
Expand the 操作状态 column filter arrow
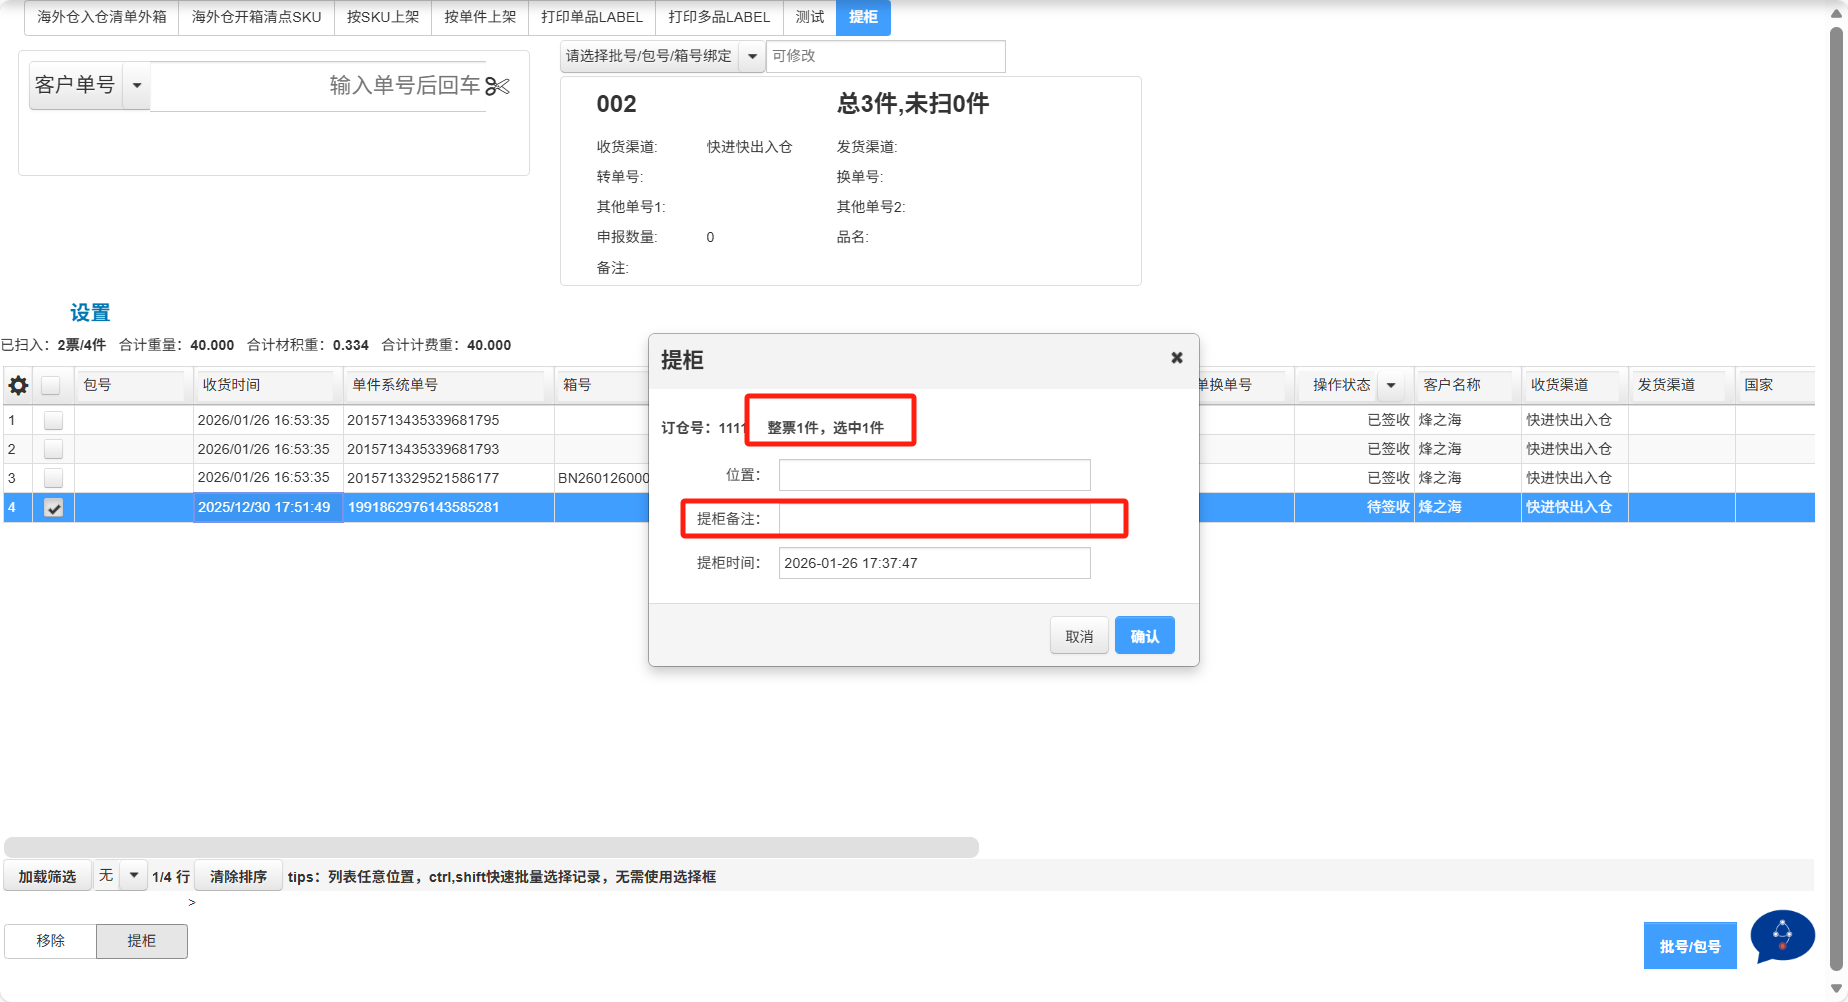(1390, 385)
